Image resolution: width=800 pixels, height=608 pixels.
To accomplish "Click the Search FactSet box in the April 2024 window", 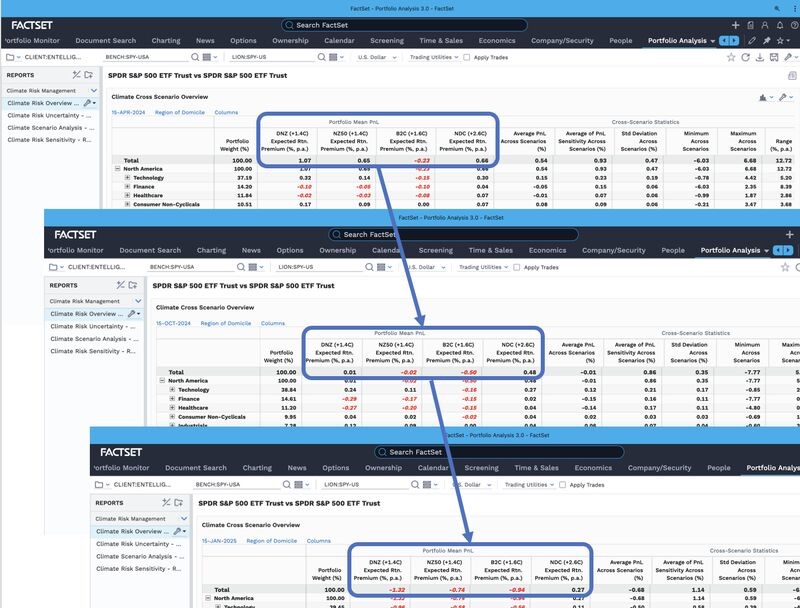I will 404,25.
